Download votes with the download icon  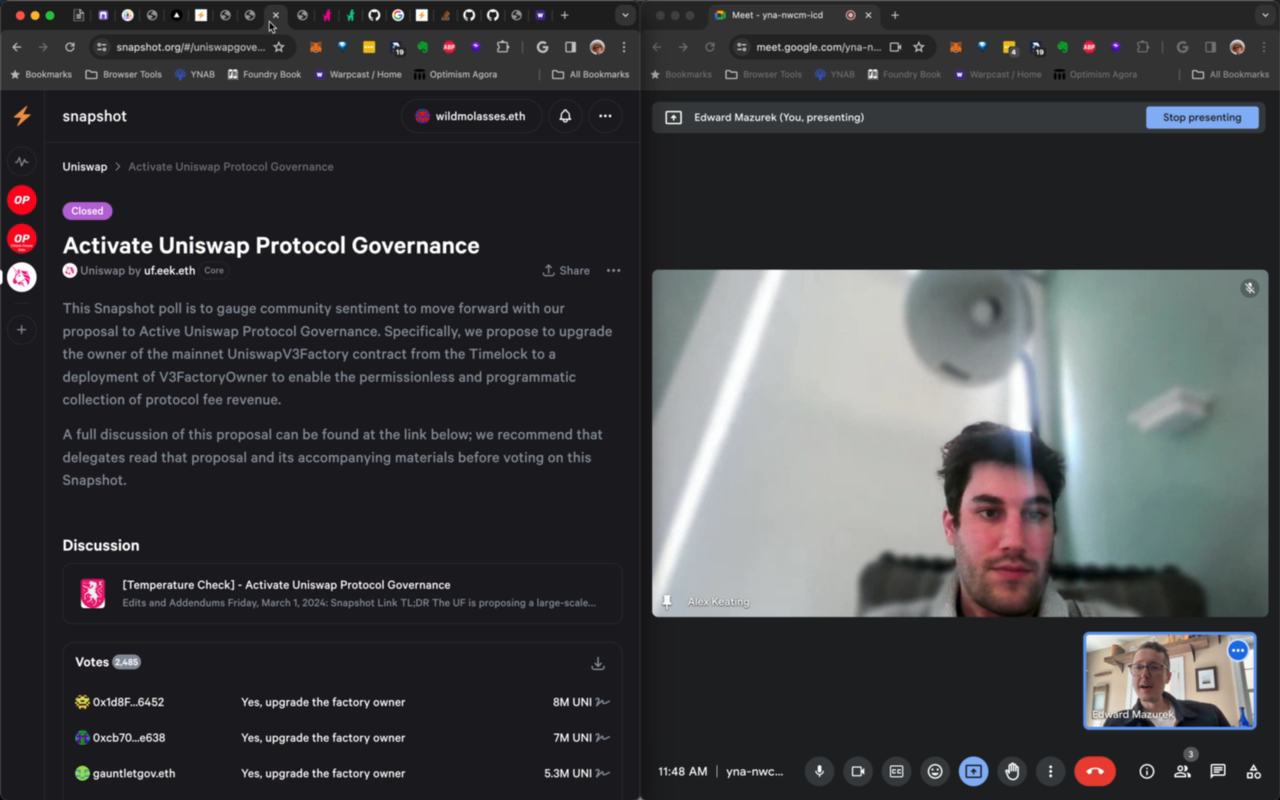click(x=598, y=663)
